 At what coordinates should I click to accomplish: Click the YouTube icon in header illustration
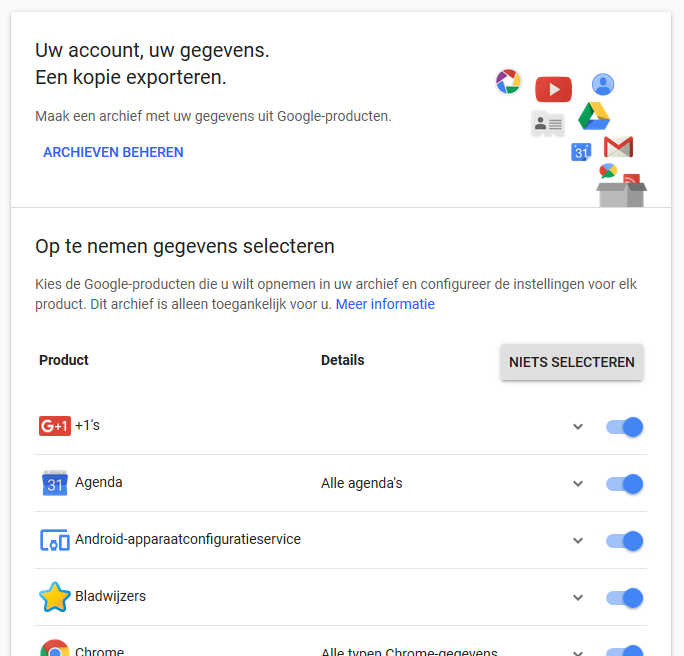pyautogui.click(x=553, y=89)
